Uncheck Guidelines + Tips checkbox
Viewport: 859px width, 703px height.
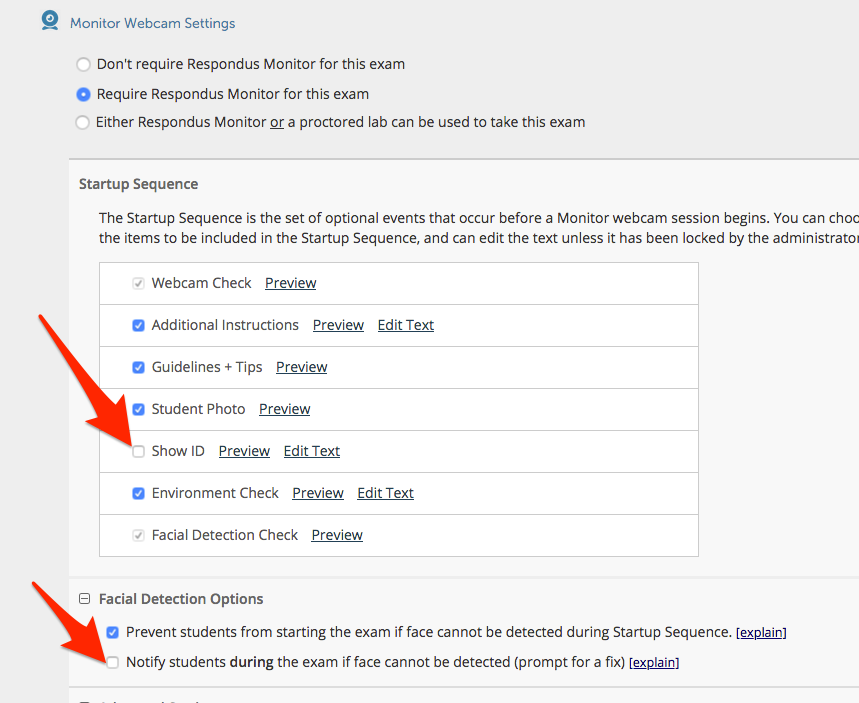(x=139, y=368)
